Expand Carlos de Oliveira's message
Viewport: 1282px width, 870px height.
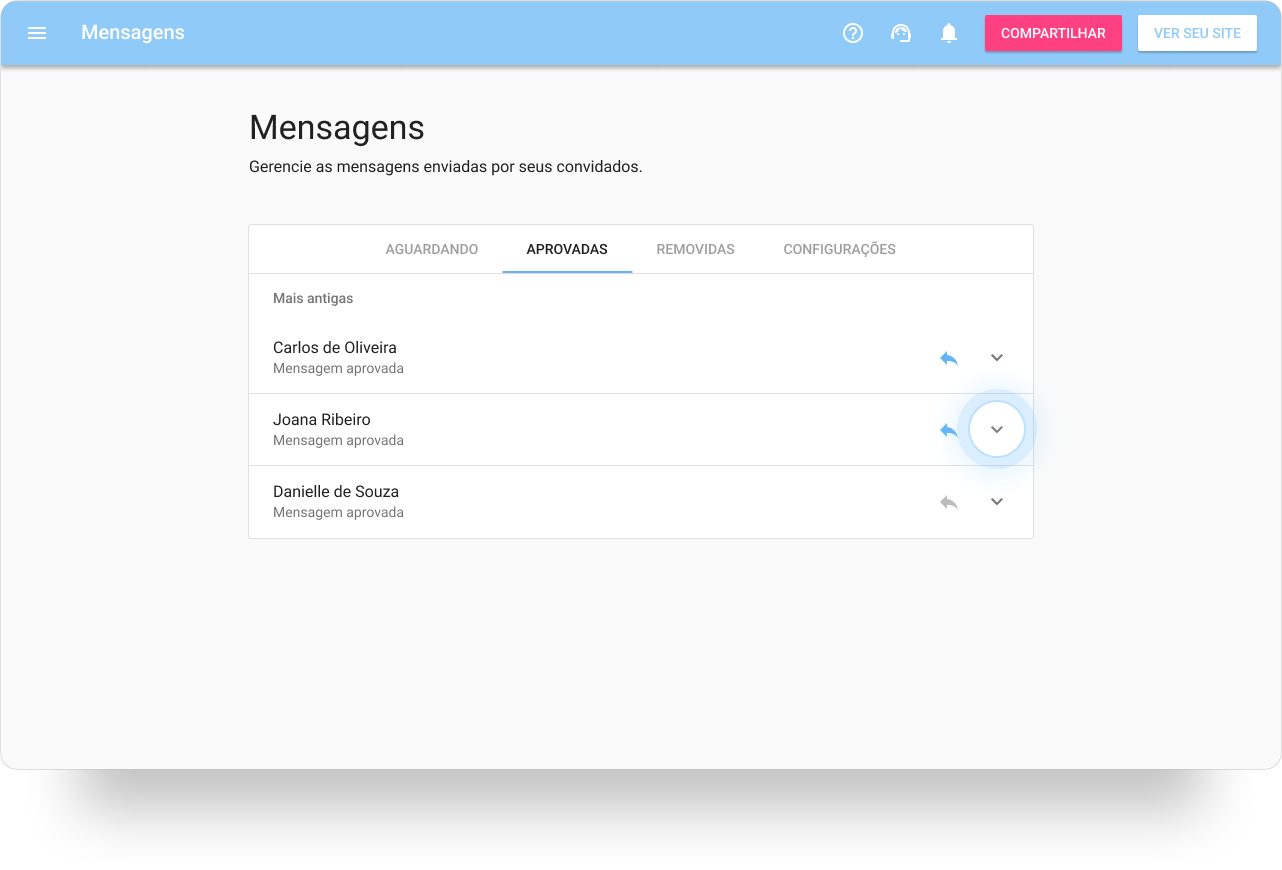coord(997,358)
